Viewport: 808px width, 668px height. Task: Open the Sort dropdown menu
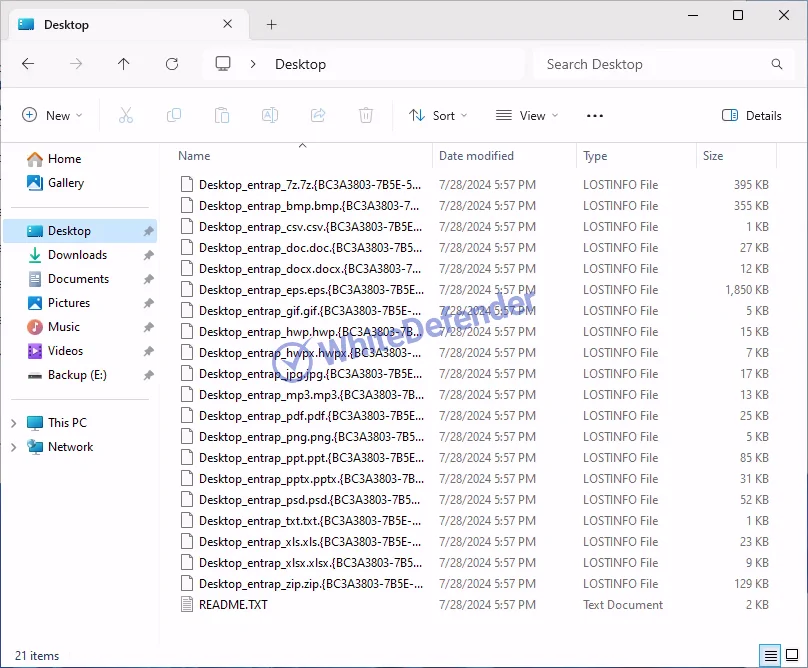[x=438, y=116]
